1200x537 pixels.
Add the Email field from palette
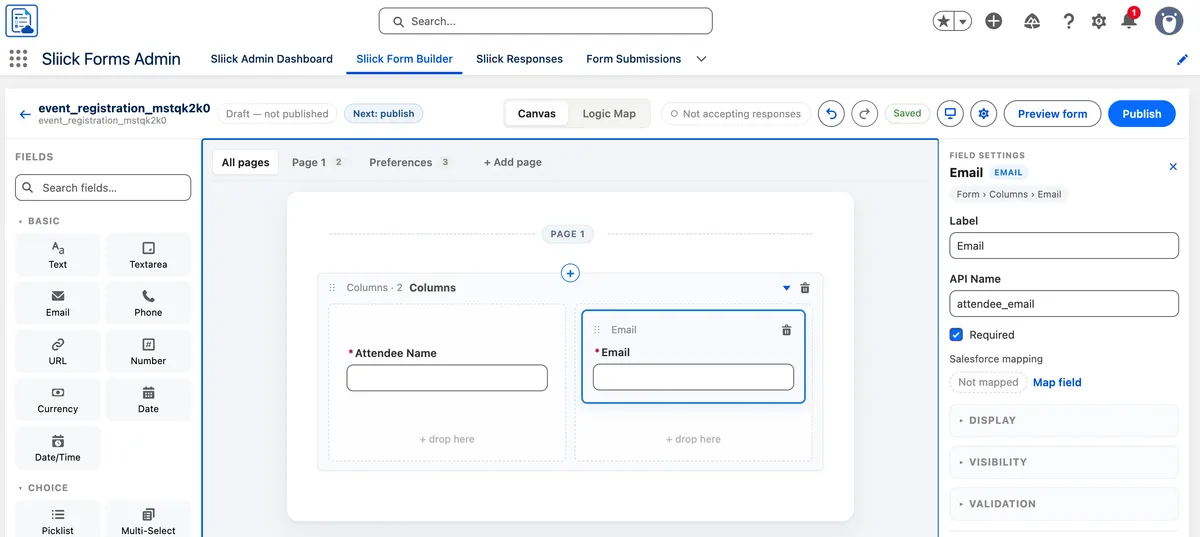58,303
